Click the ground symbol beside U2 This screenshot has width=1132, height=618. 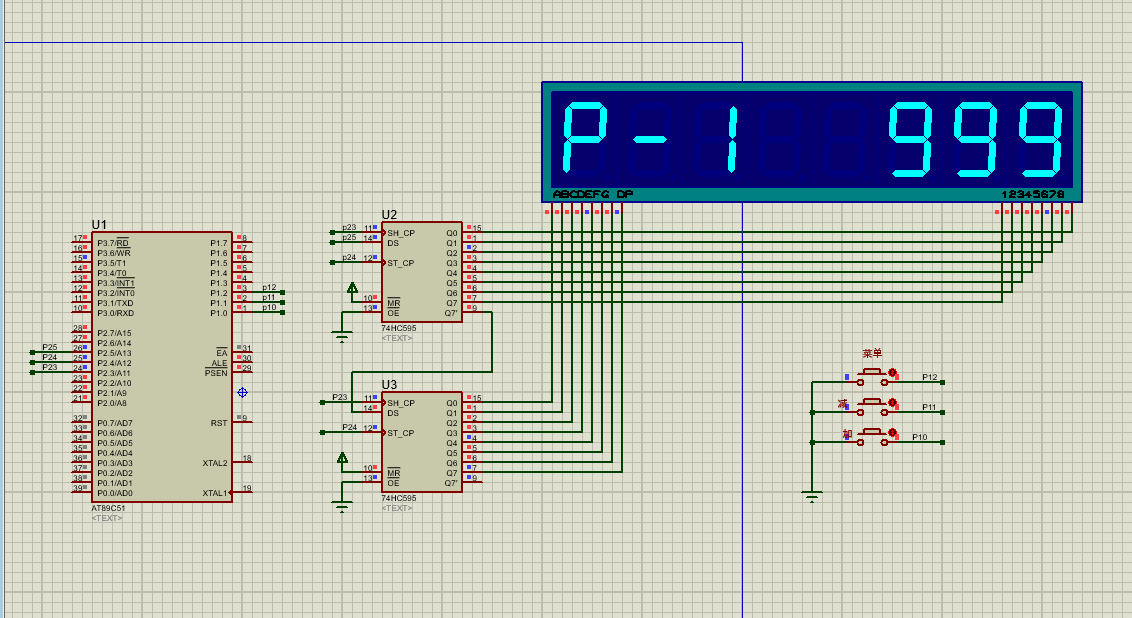[342, 336]
